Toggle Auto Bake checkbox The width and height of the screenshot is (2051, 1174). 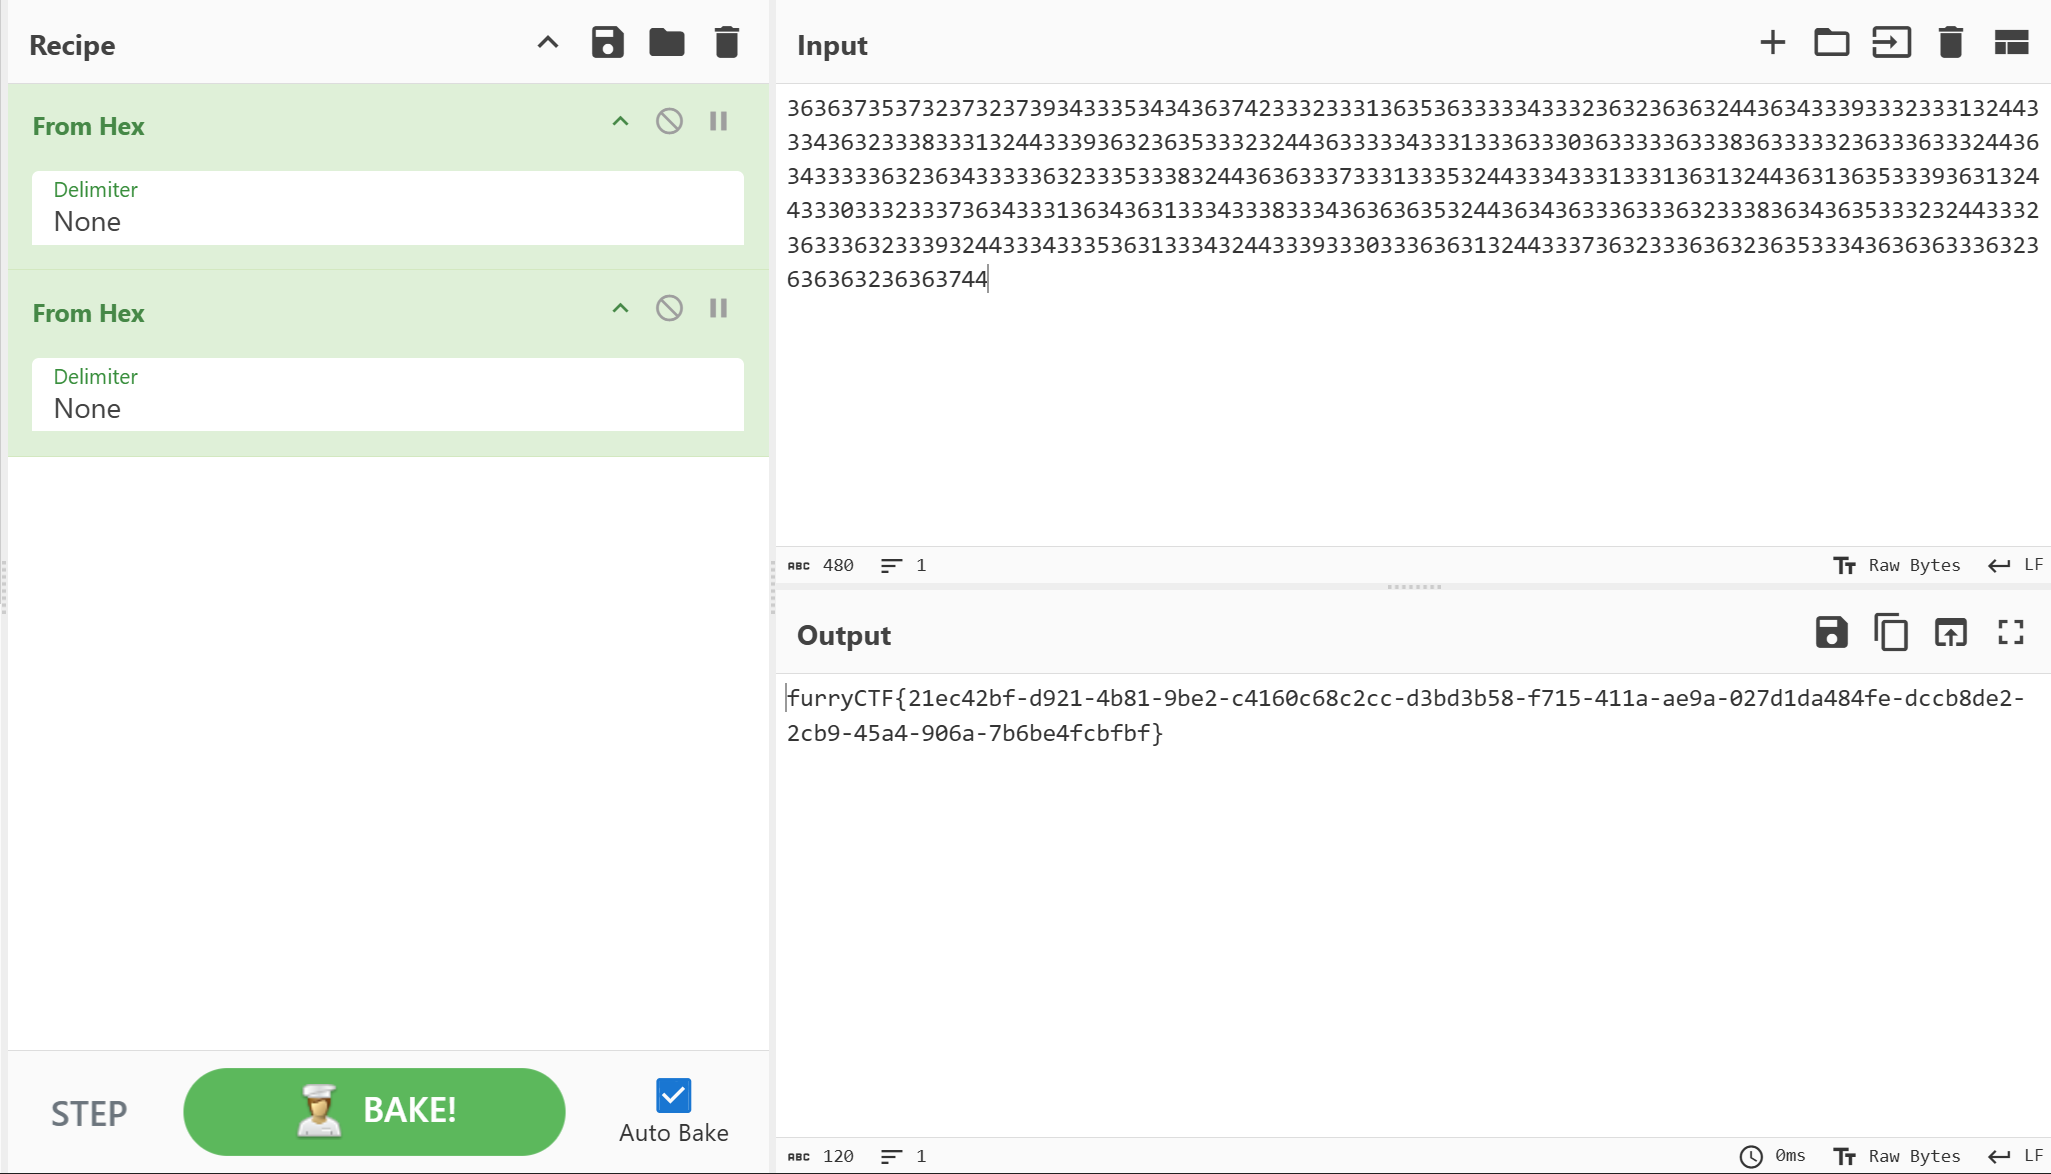click(673, 1096)
